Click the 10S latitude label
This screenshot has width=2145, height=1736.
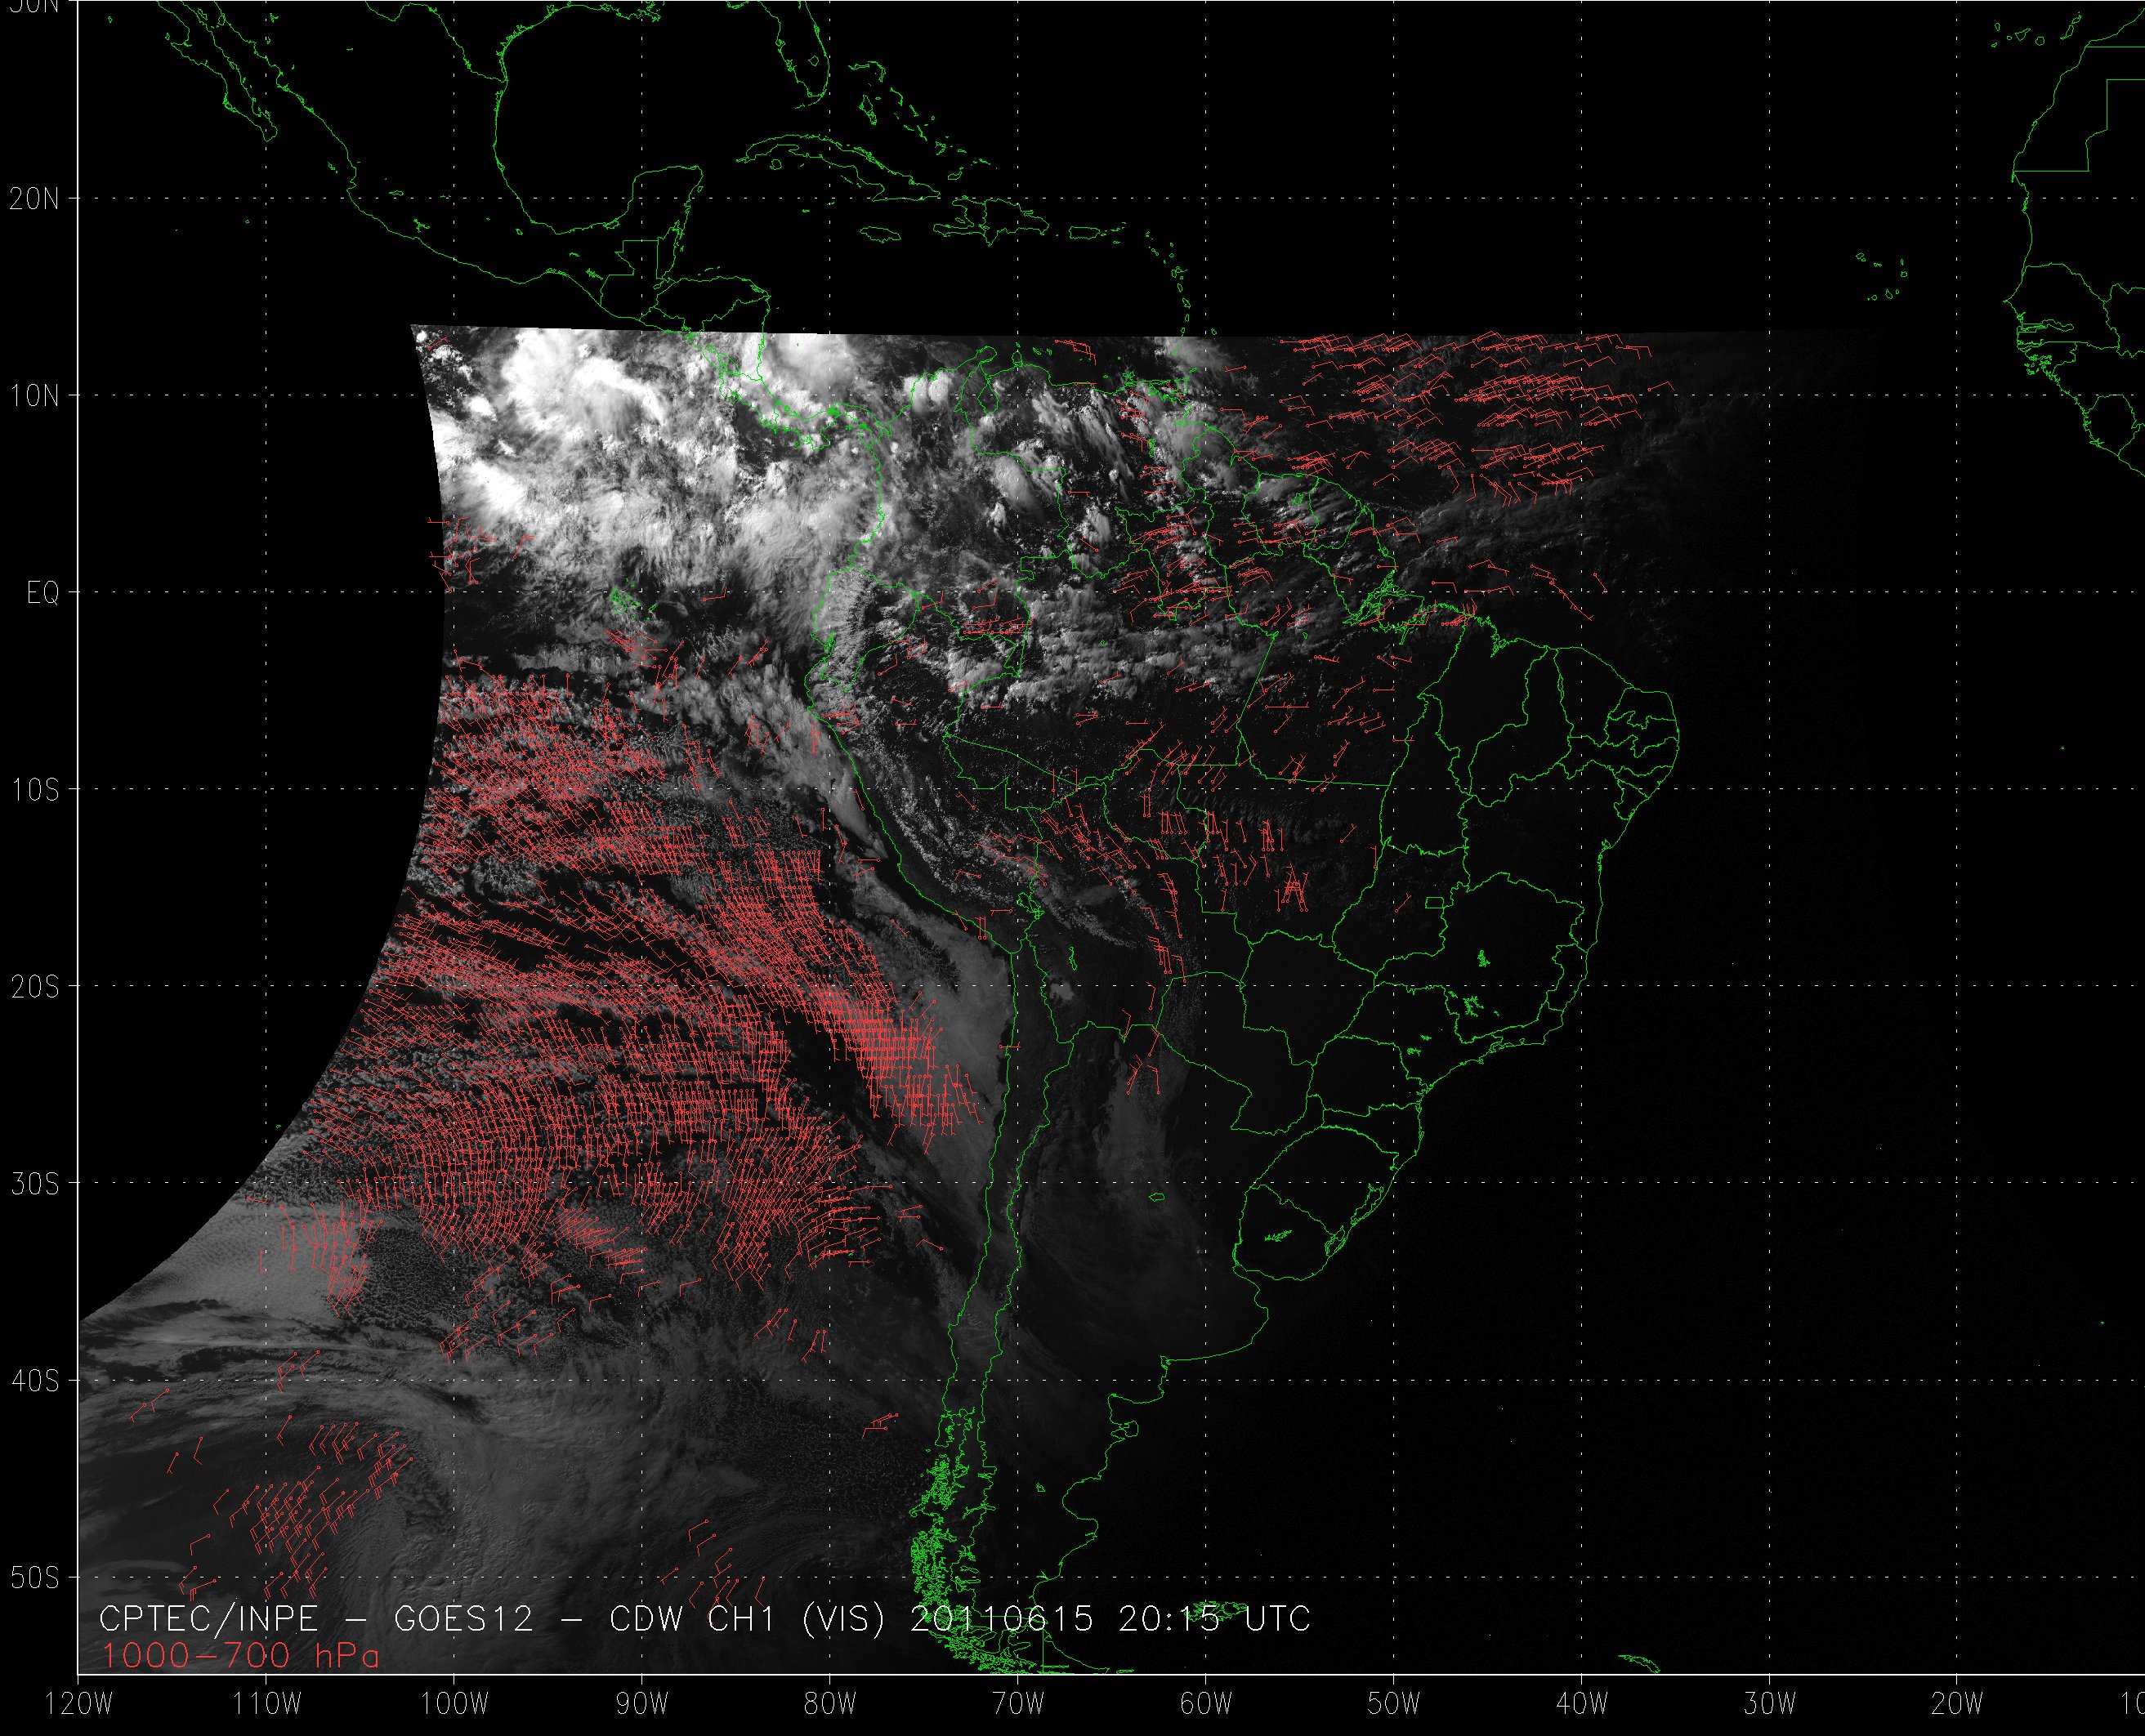click(x=35, y=790)
